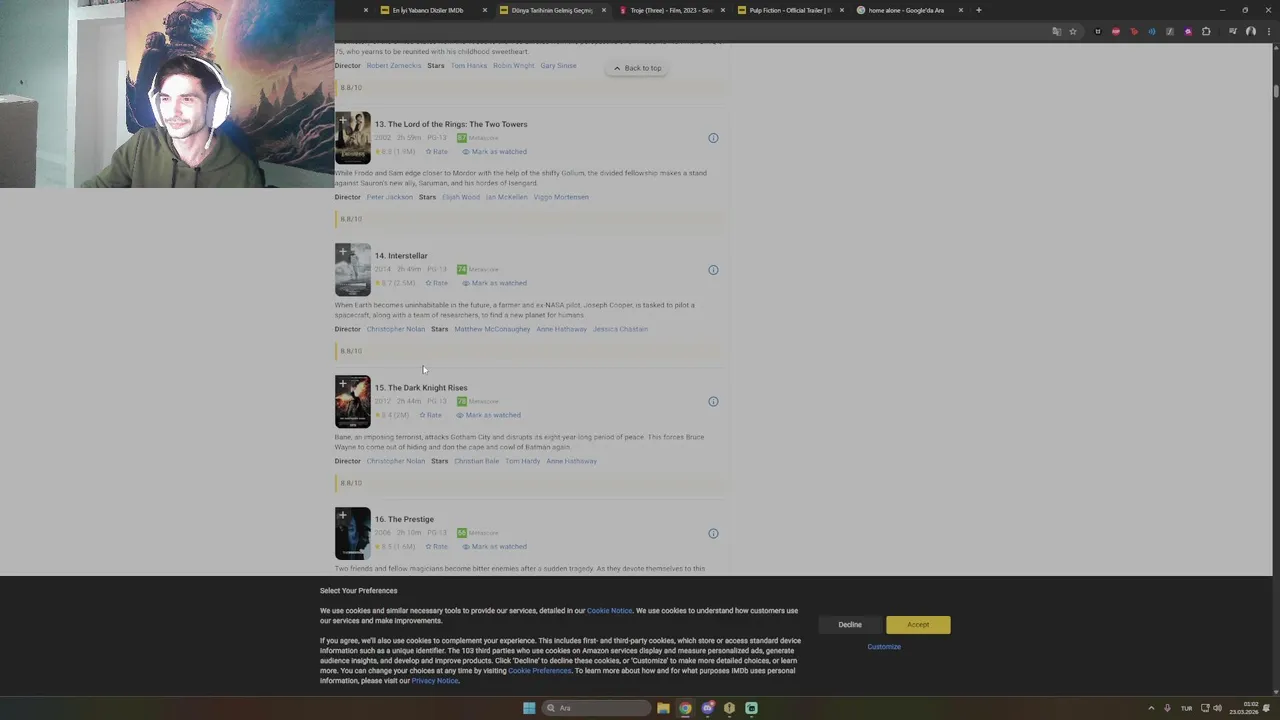This screenshot has height=720, width=1280.
Task: Bookmark this page with star icon
Action: pyautogui.click(x=1073, y=32)
